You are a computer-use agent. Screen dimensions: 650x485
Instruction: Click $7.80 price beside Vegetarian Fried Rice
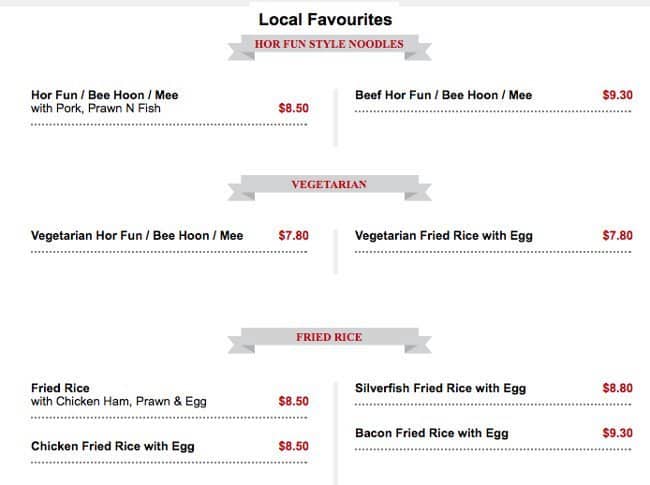click(617, 235)
